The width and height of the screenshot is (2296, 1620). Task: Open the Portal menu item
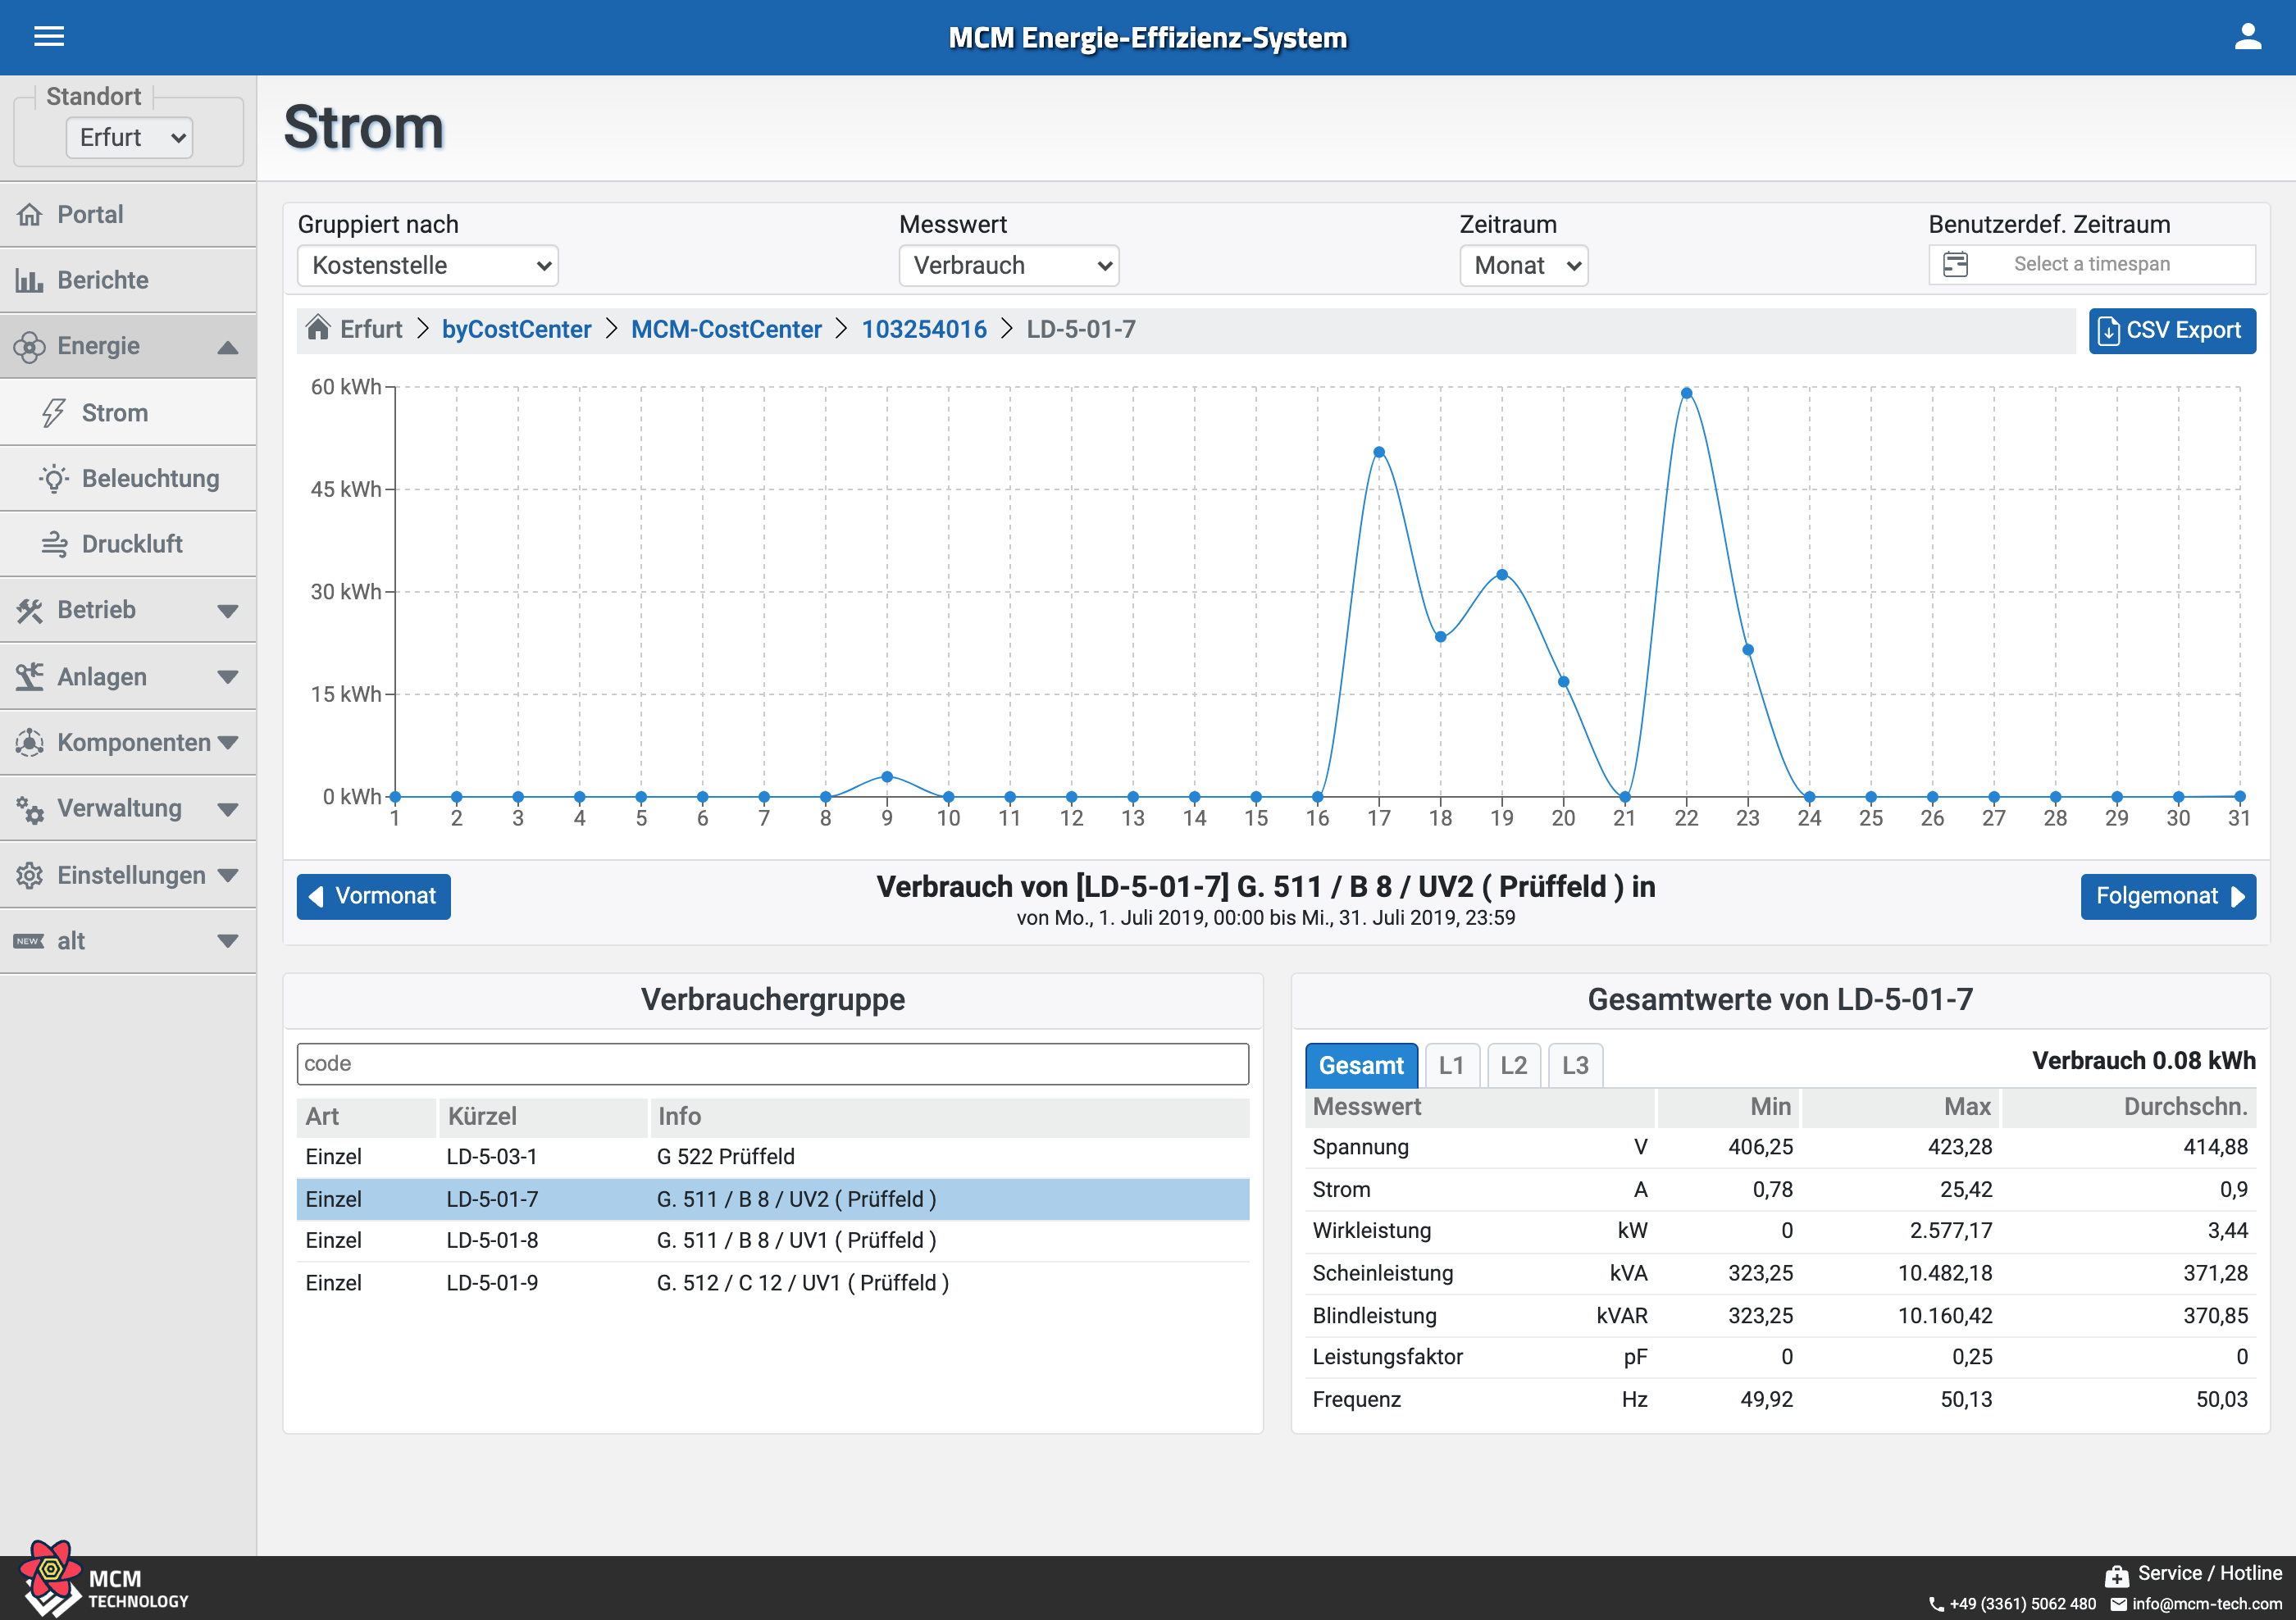coord(128,215)
